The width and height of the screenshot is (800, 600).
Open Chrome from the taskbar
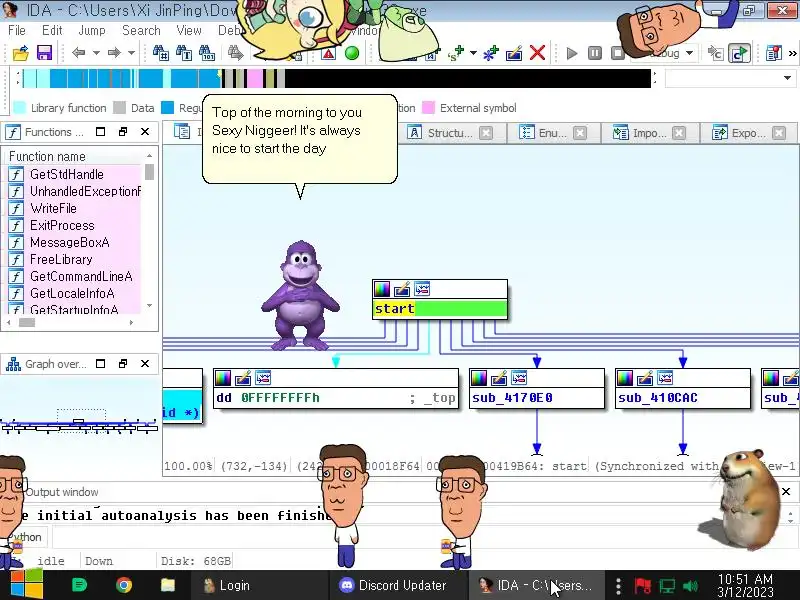pos(123,585)
